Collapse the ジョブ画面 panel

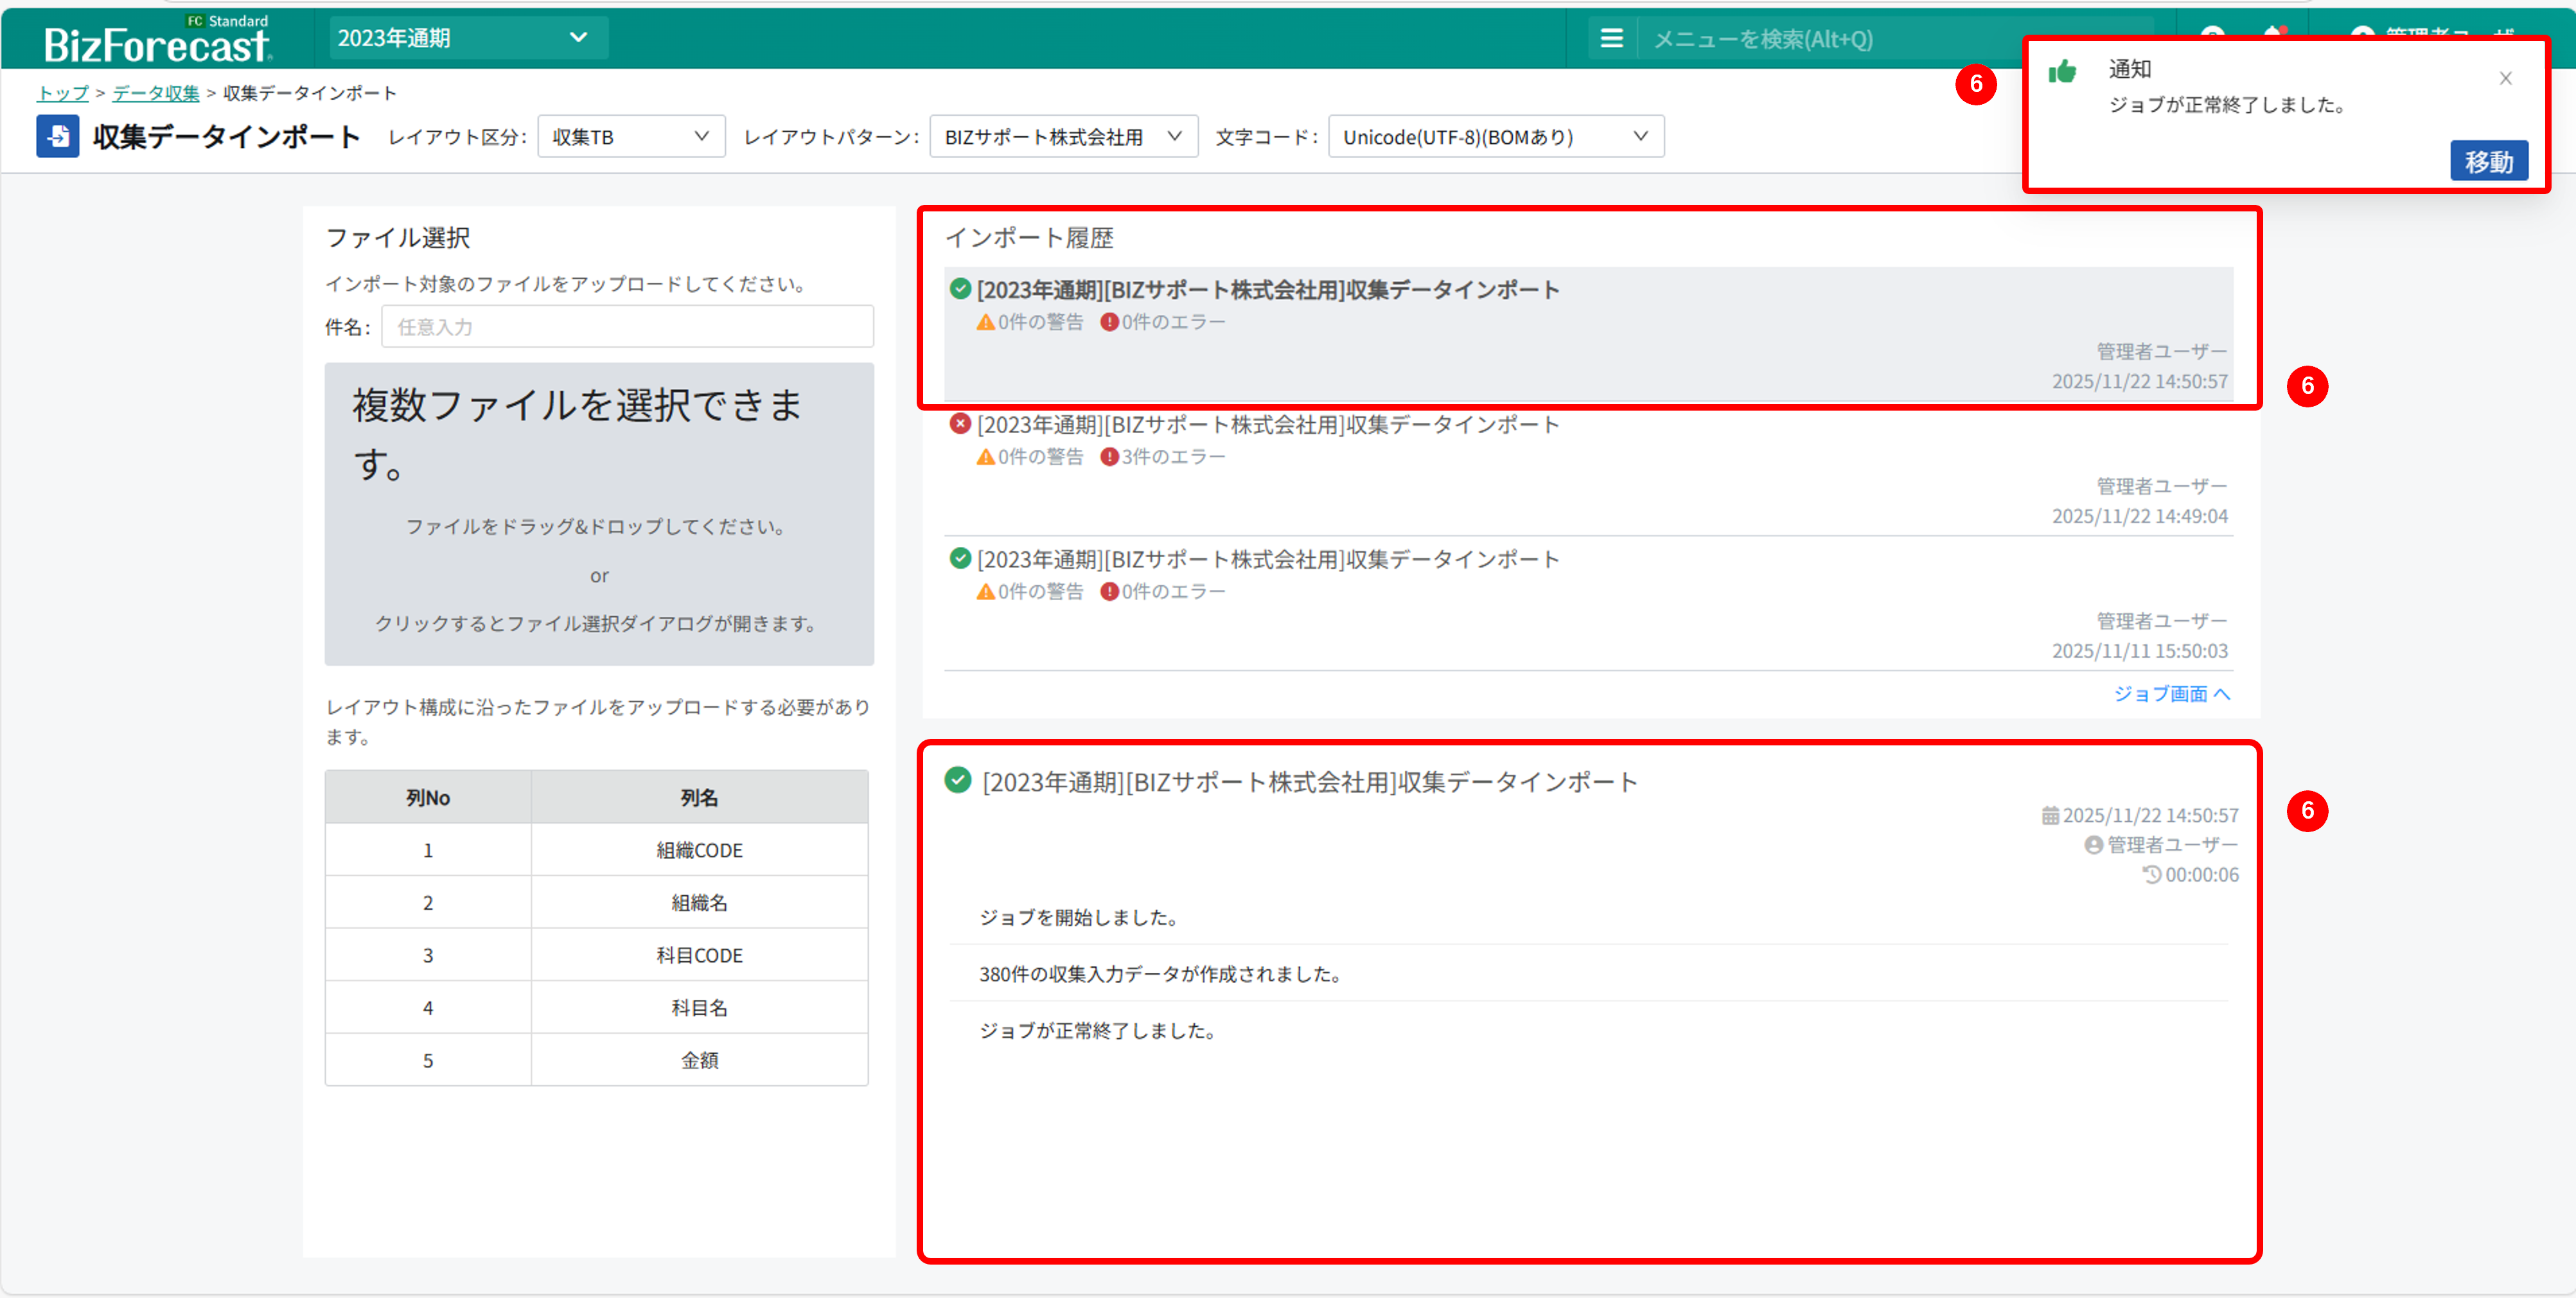(x=2171, y=694)
